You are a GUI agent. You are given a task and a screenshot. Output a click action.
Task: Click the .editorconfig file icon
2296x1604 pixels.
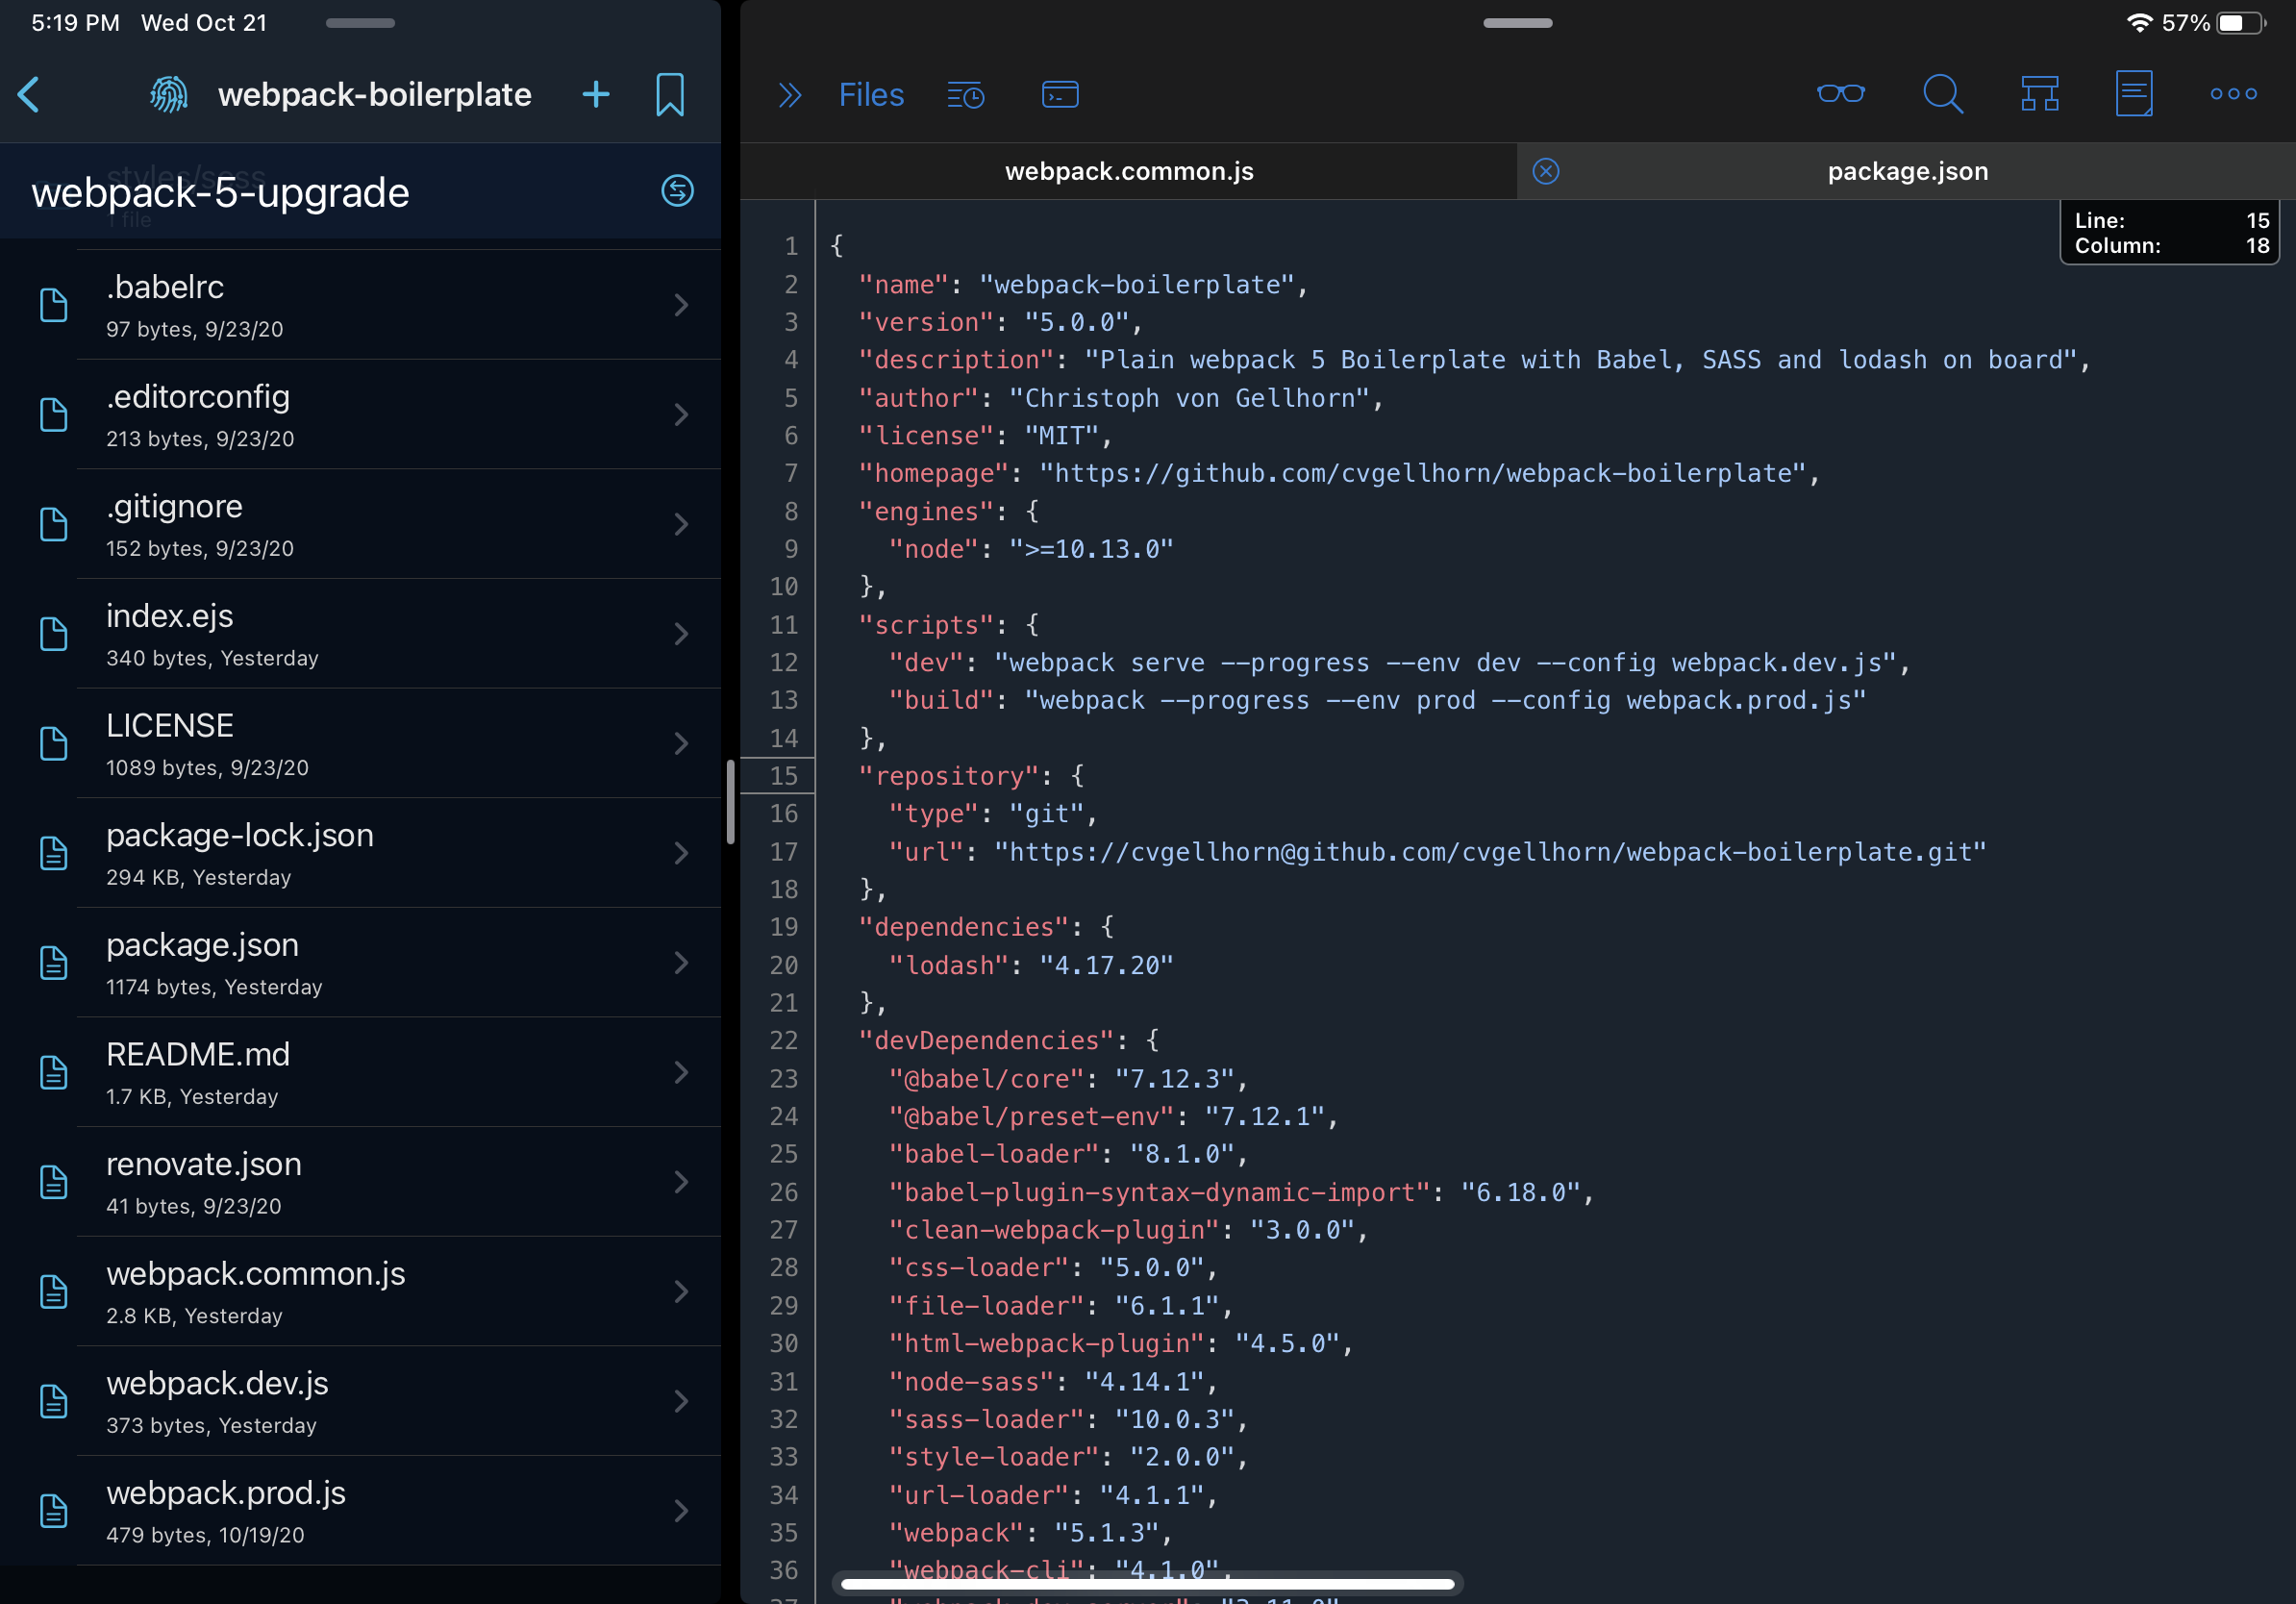tap(53, 415)
